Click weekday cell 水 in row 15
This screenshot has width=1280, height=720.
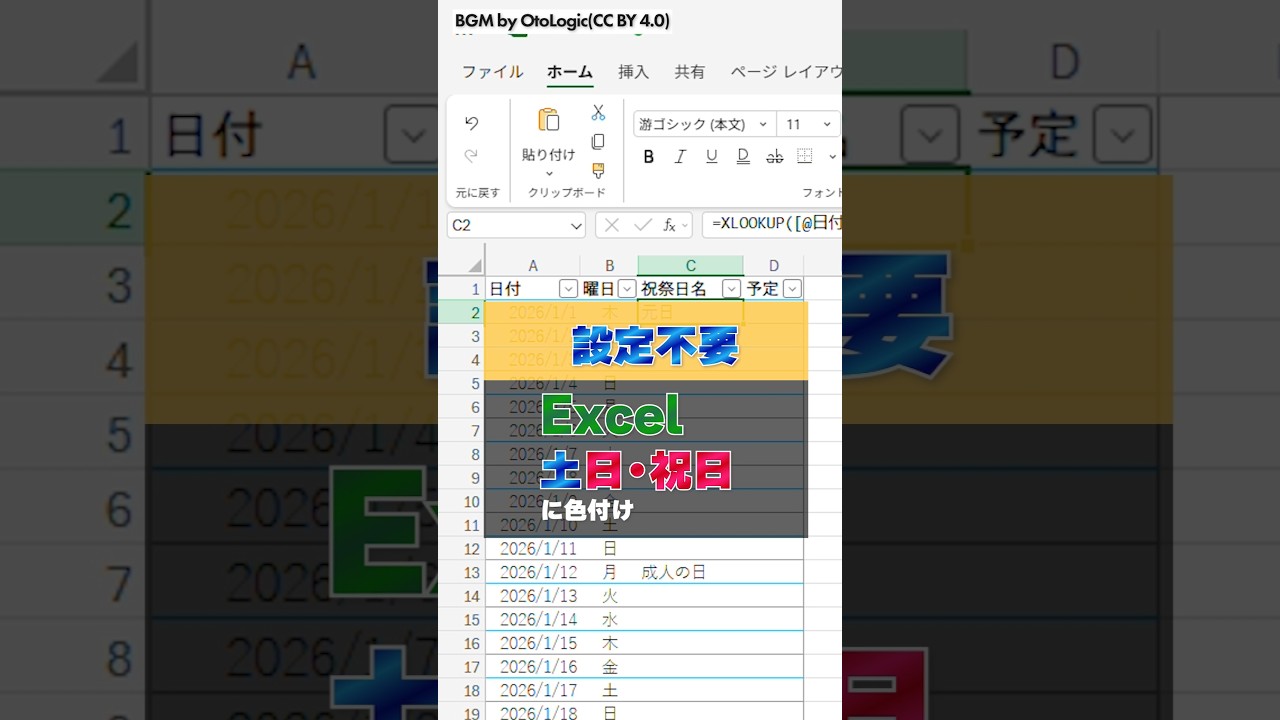coord(609,620)
